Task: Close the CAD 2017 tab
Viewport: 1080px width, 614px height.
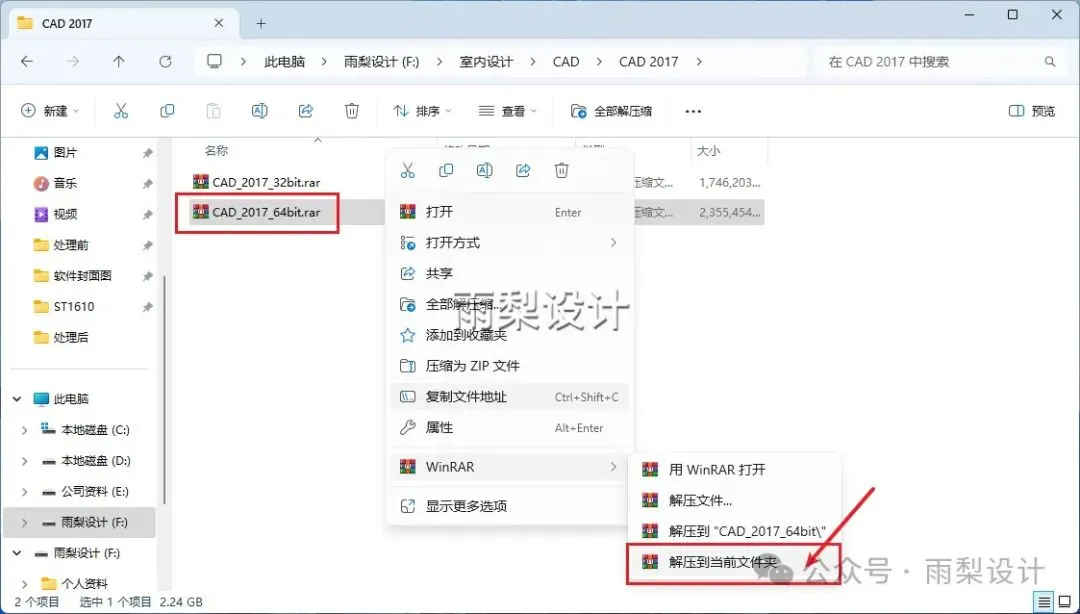Action: [218, 23]
